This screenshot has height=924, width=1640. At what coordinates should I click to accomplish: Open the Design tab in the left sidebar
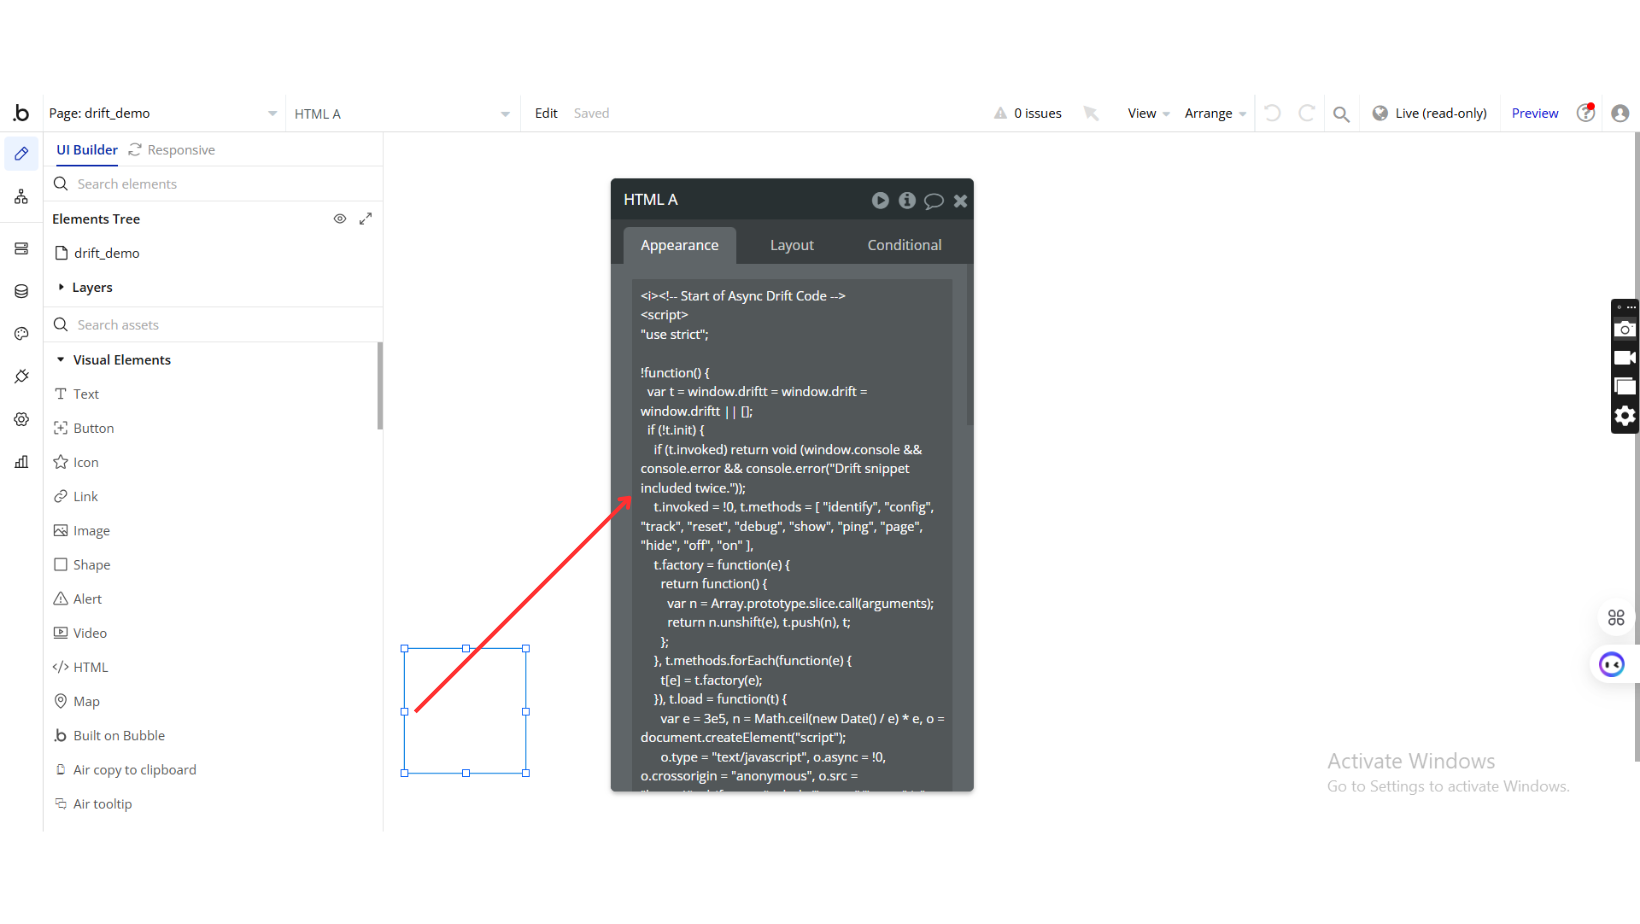coord(21,154)
